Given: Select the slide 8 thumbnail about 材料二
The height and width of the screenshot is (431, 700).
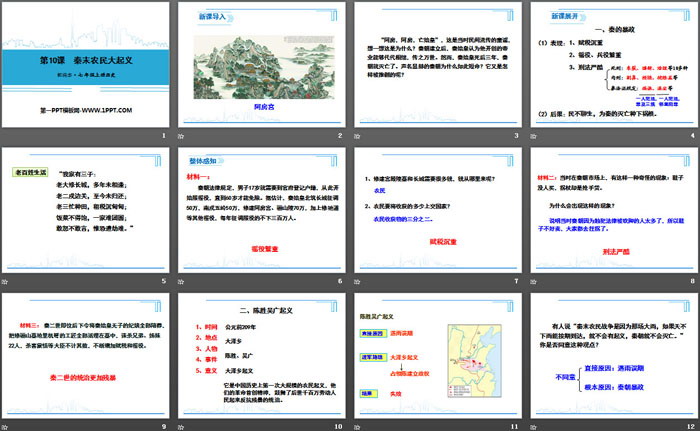Looking at the screenshot, I should point(612,213).
